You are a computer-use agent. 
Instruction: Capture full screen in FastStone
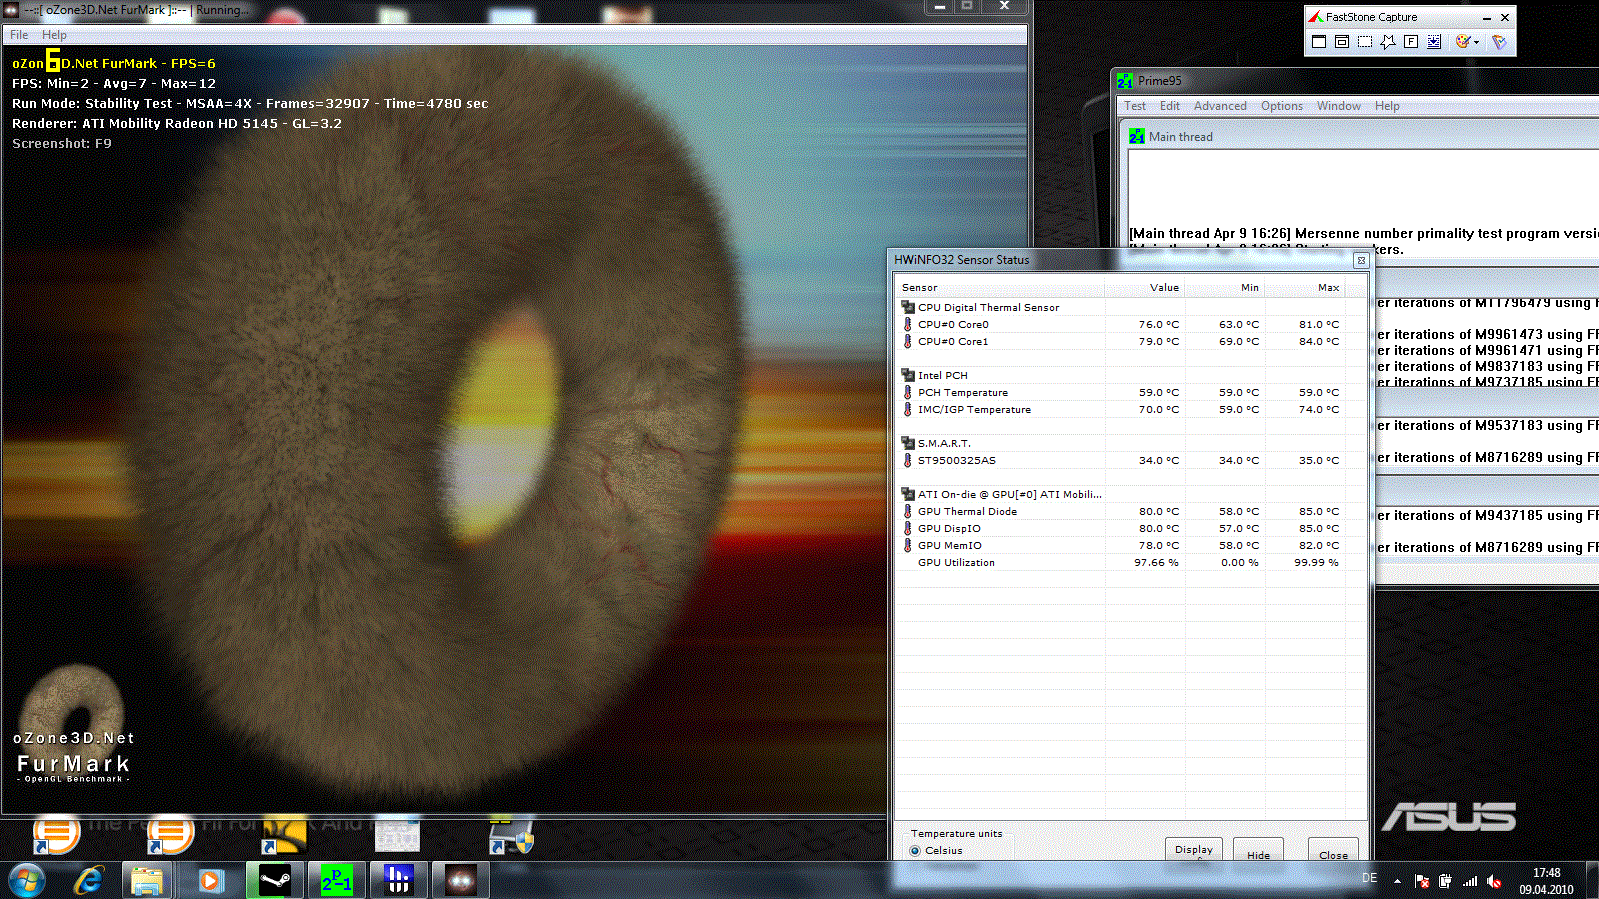[1411, 42]
